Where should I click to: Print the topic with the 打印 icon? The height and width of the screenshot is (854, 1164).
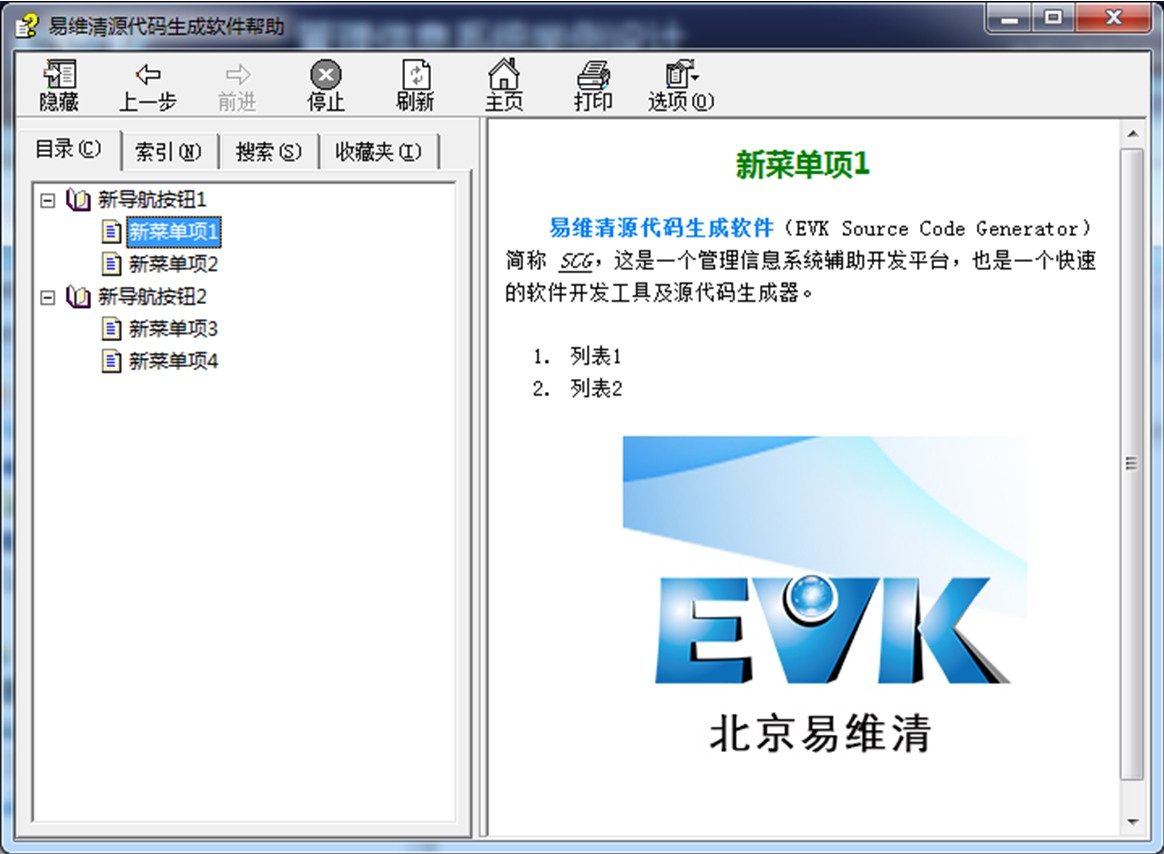(x=593, y=74)
